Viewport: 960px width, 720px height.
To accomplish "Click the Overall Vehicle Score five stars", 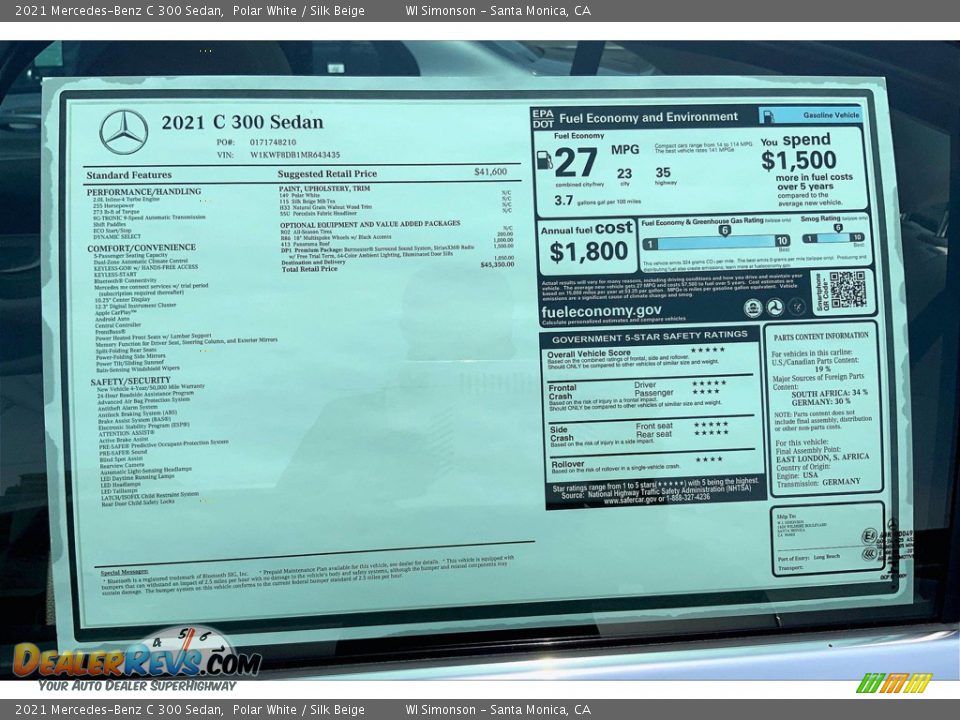I will tap(707, 350).
